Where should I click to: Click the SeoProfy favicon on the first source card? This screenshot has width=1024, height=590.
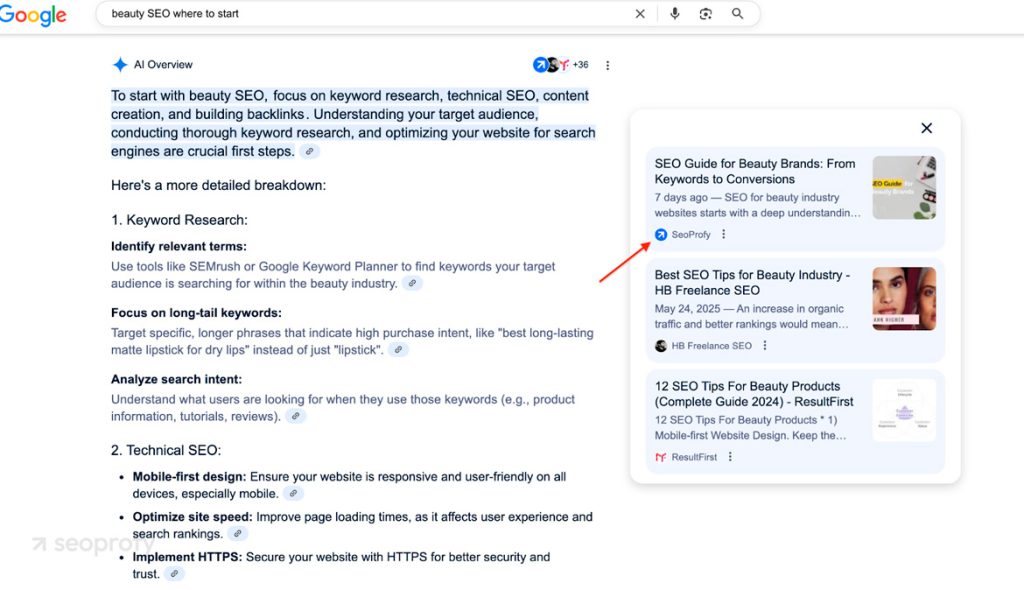point(660,234)
